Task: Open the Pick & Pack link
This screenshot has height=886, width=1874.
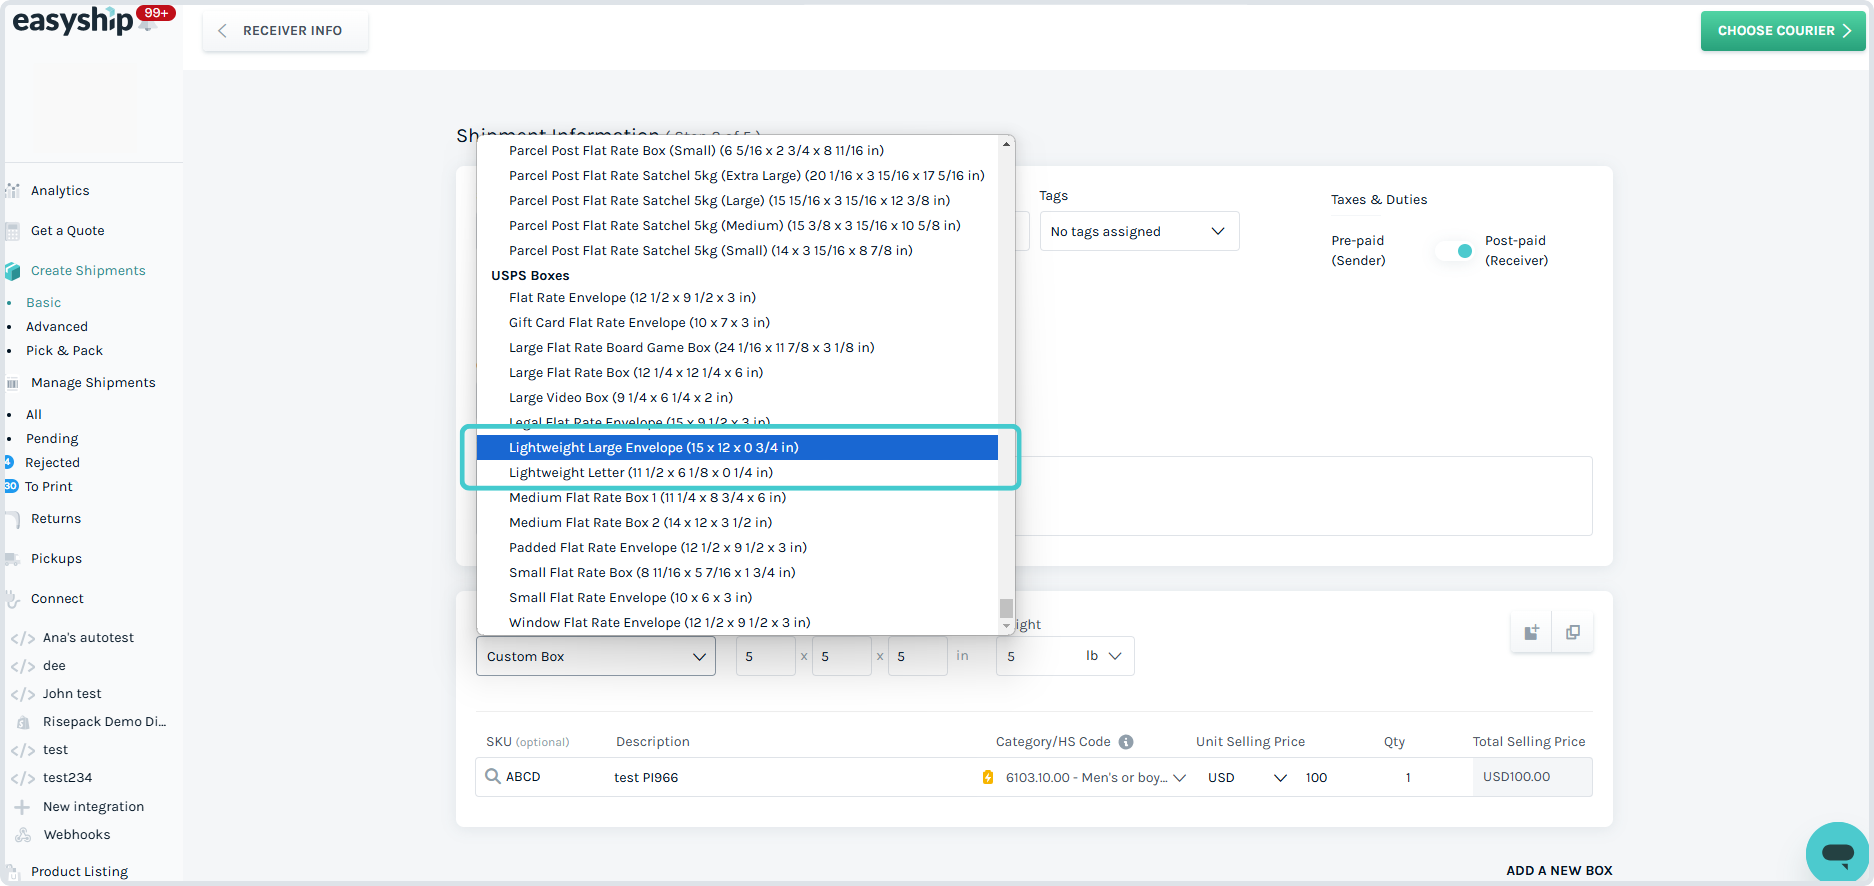Action: (x=64, y=351)
